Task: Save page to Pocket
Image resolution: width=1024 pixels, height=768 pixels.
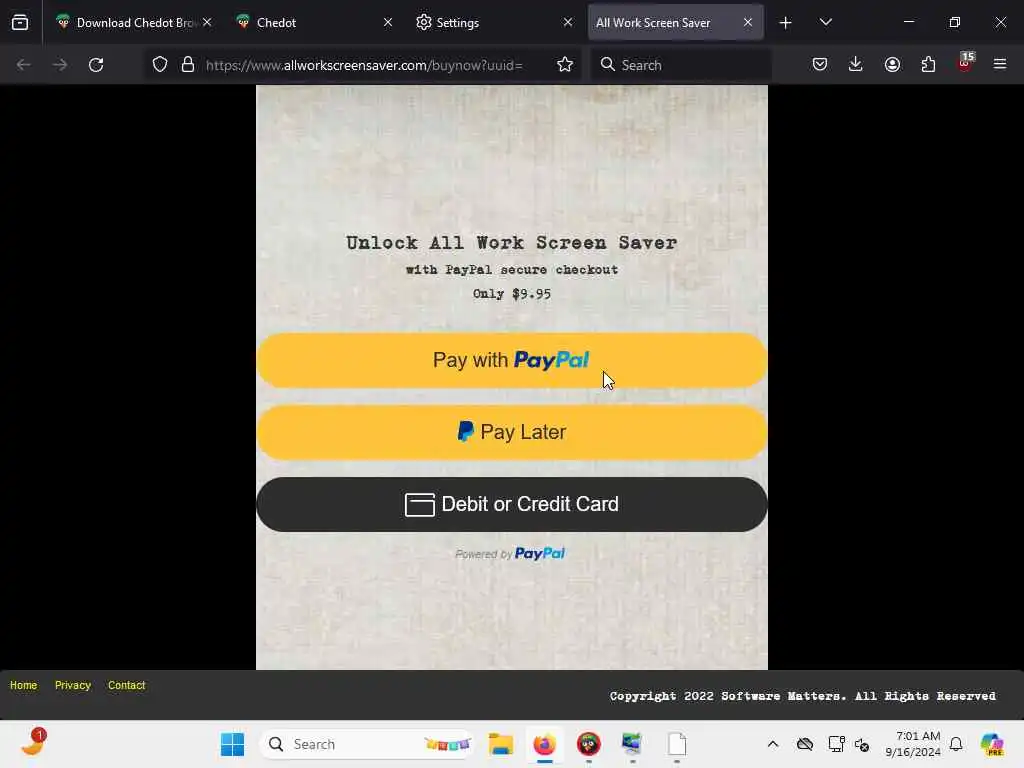Action: (820, 65)
